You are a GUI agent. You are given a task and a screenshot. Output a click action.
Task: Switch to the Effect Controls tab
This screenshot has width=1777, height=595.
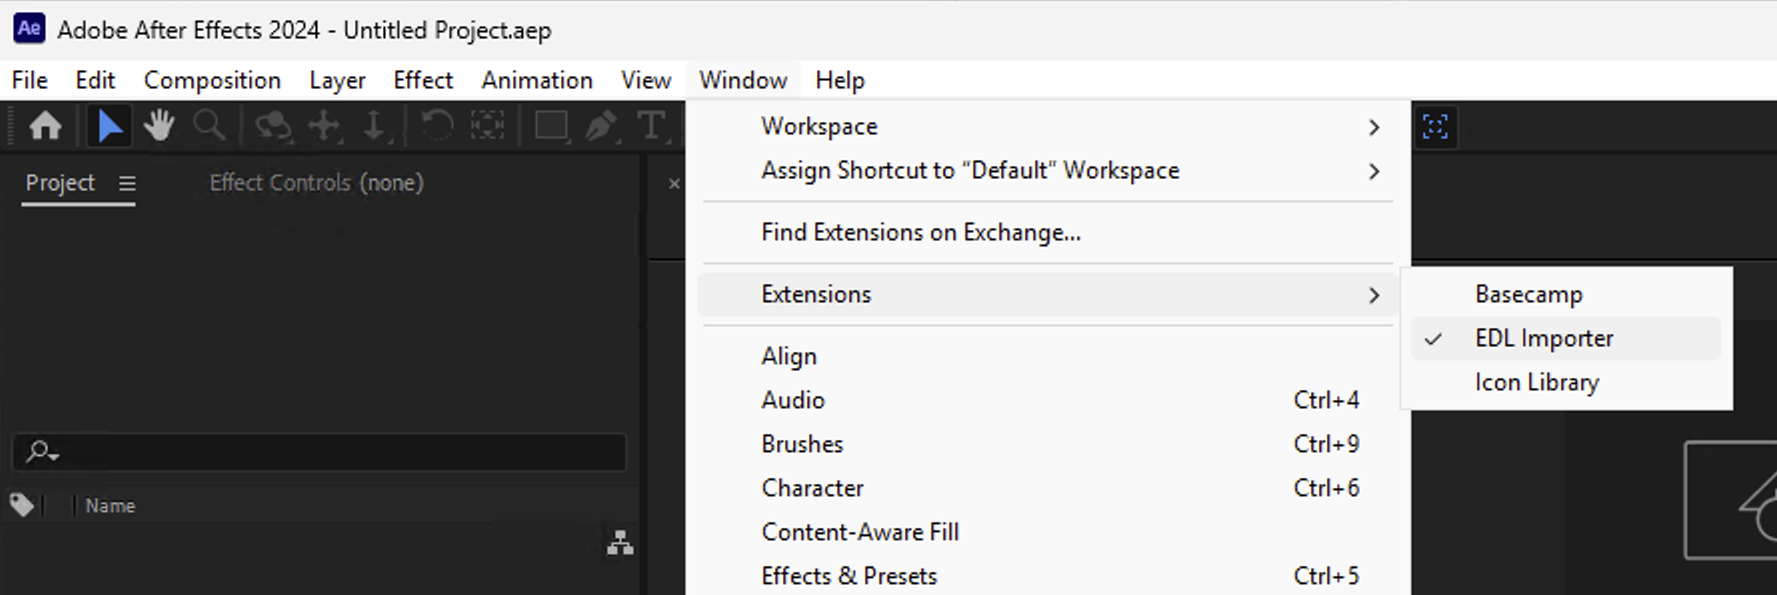click(316, 183)
